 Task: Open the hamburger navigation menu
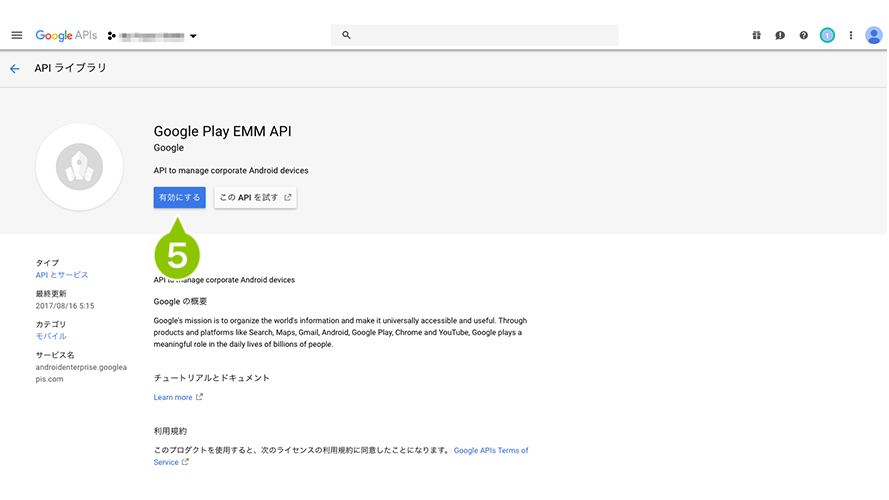click(x=17, y=35)
